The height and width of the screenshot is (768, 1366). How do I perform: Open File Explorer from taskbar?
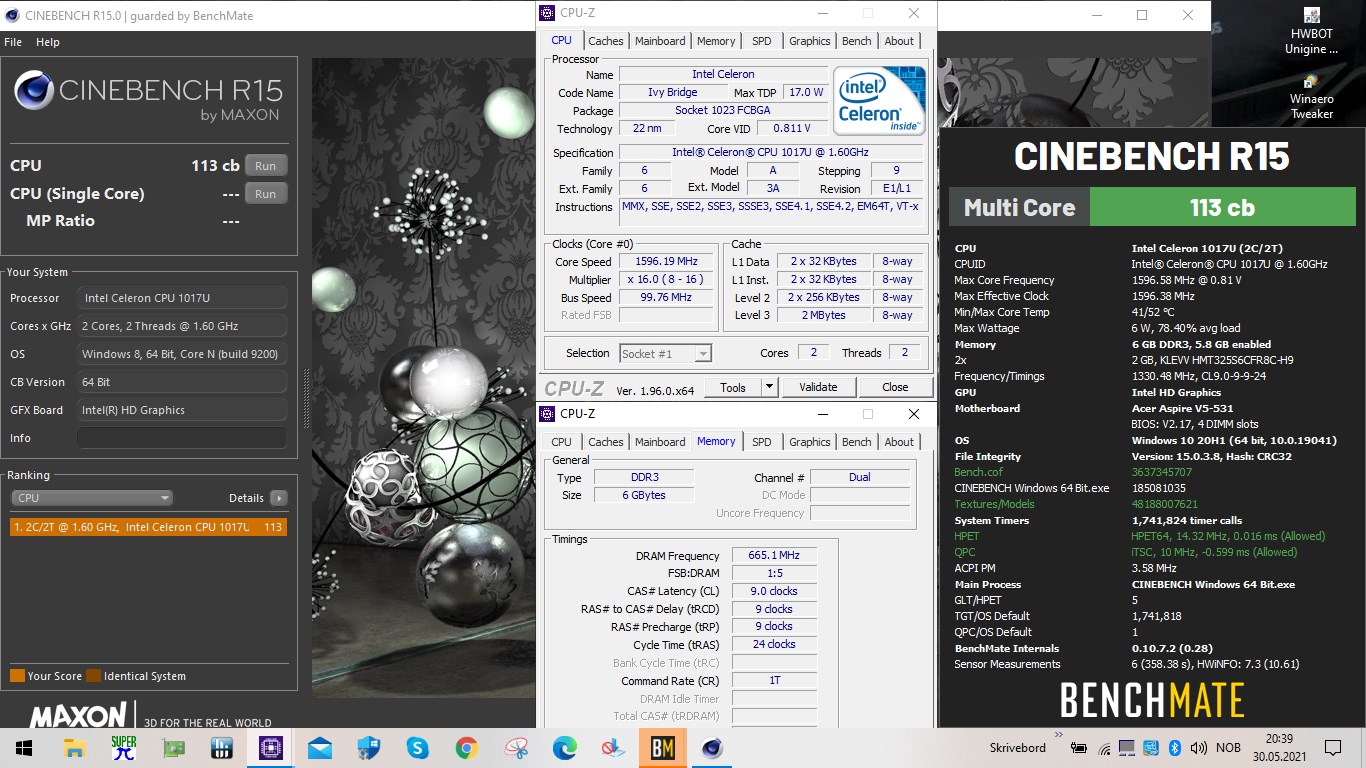74,747
